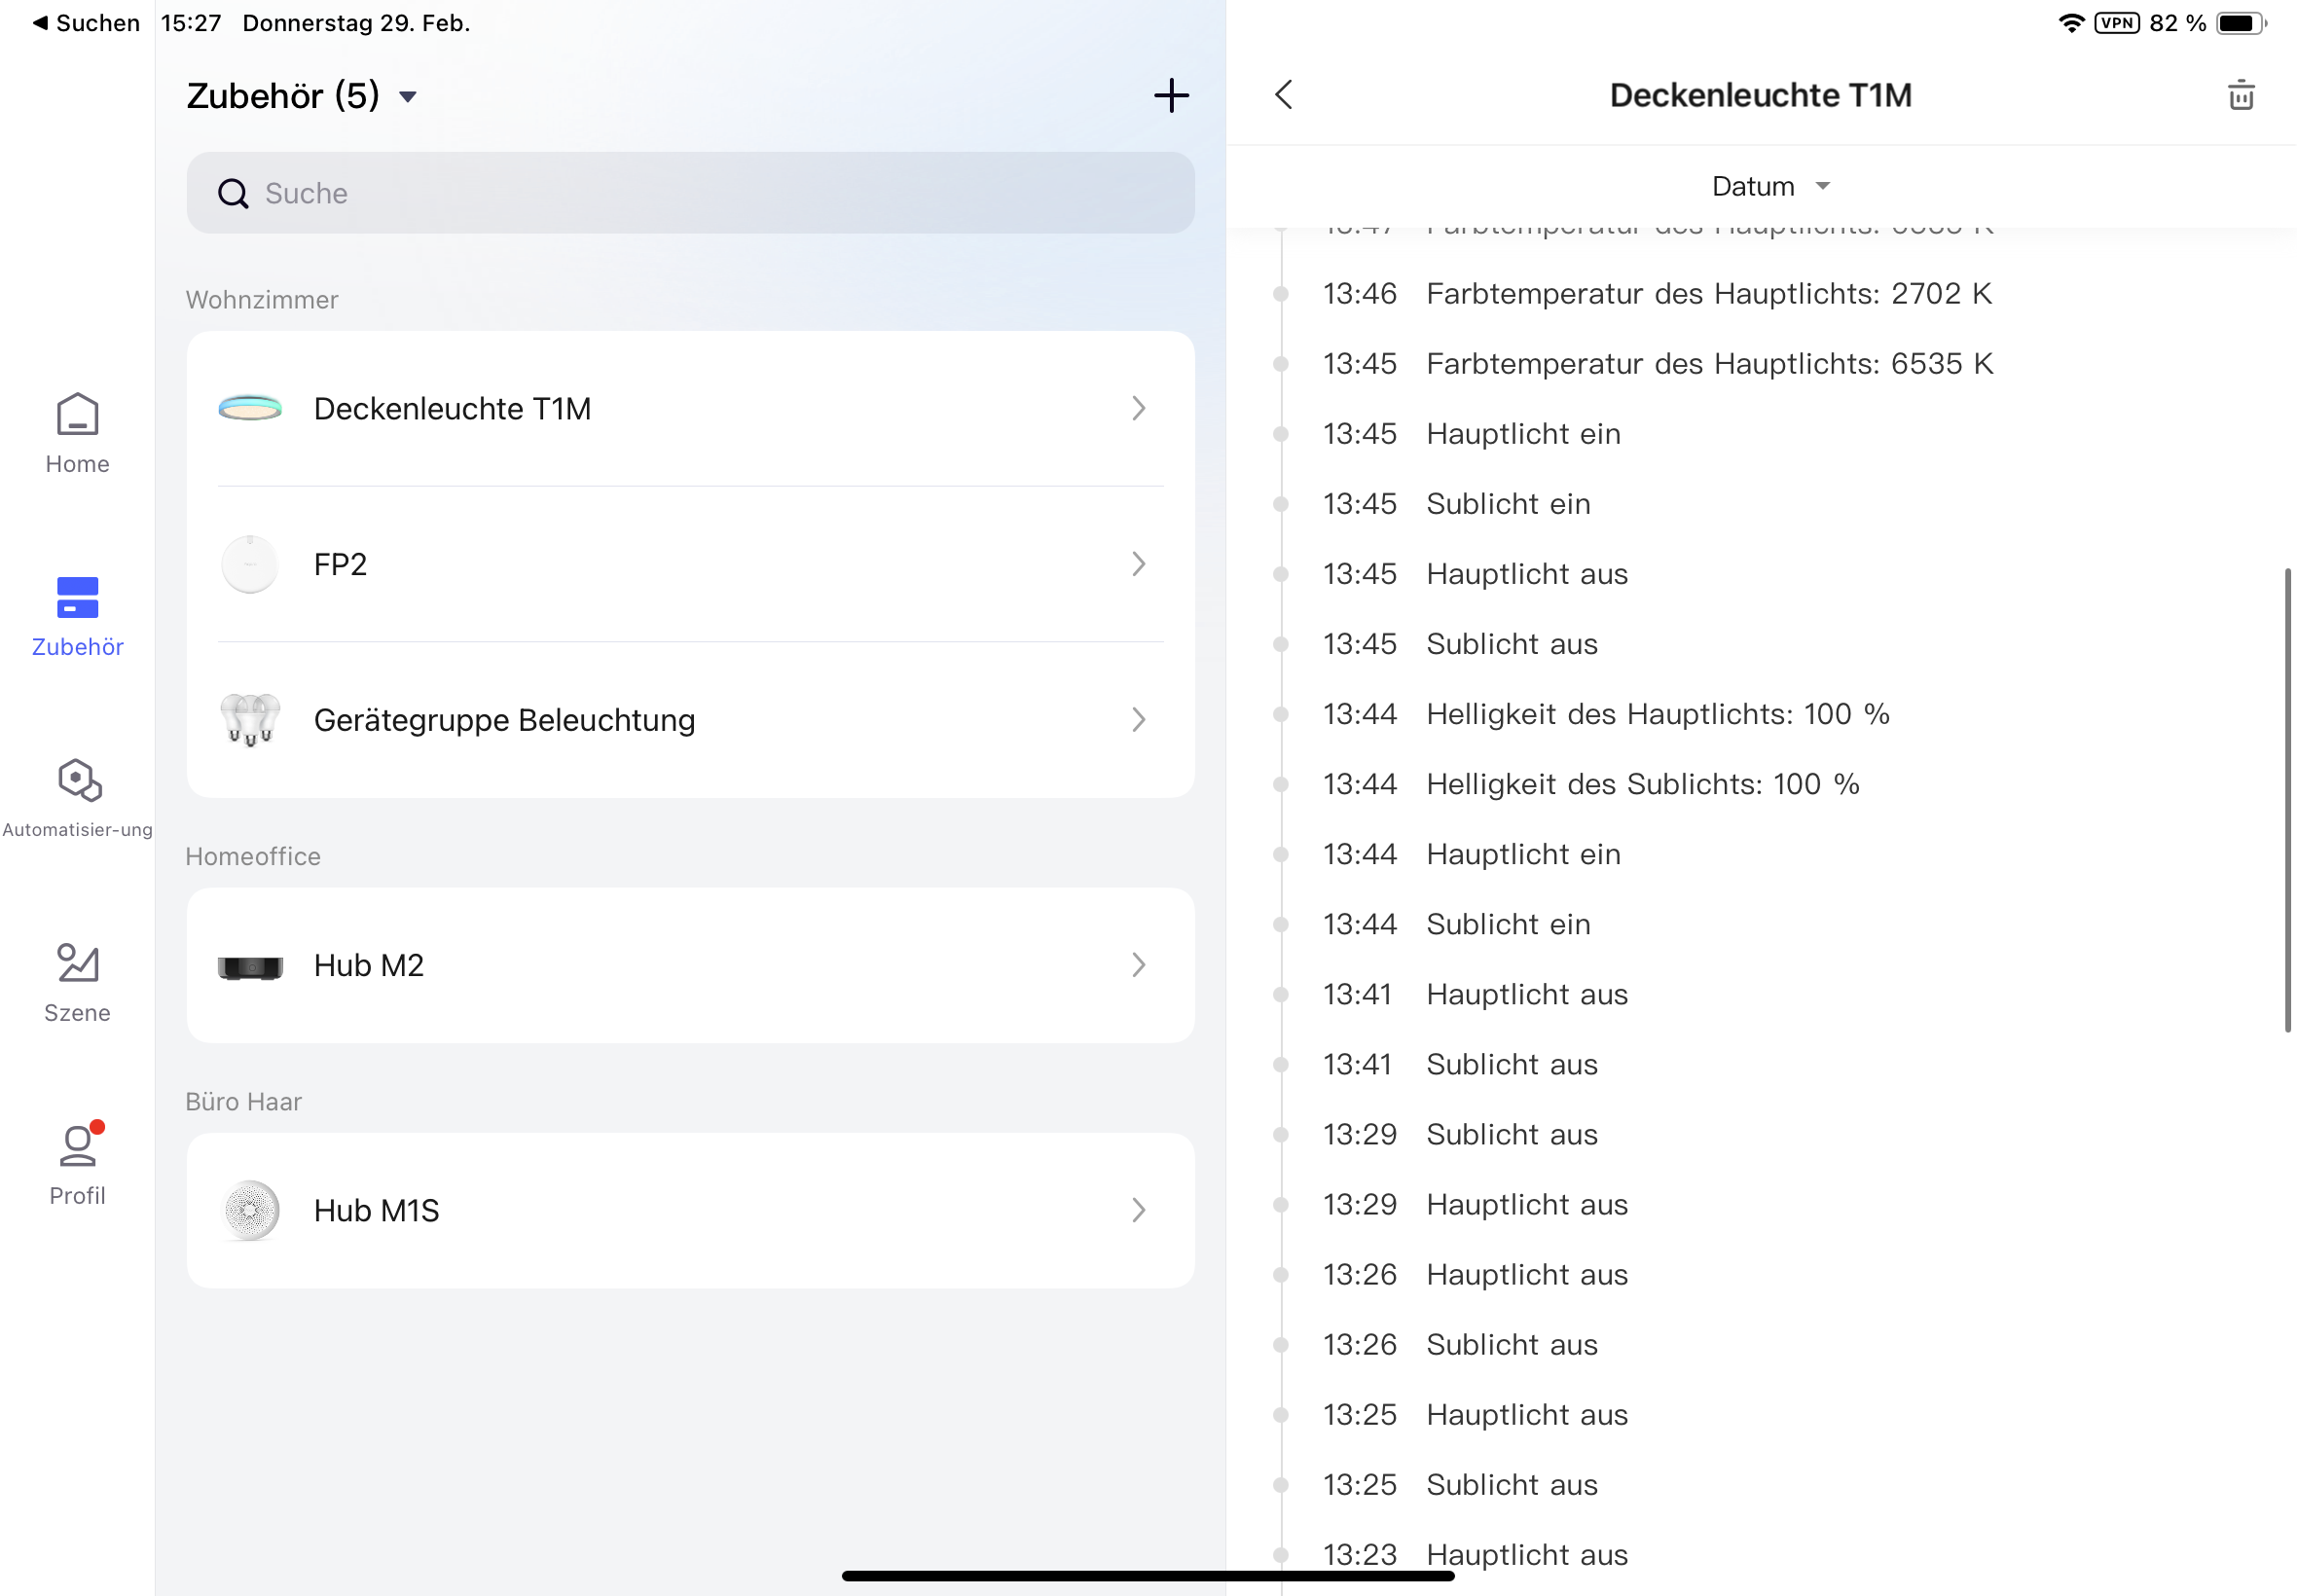Open FP2 details via chevron
2297x1596 pixels.
pyautogui.click(x=1138, y=564)
